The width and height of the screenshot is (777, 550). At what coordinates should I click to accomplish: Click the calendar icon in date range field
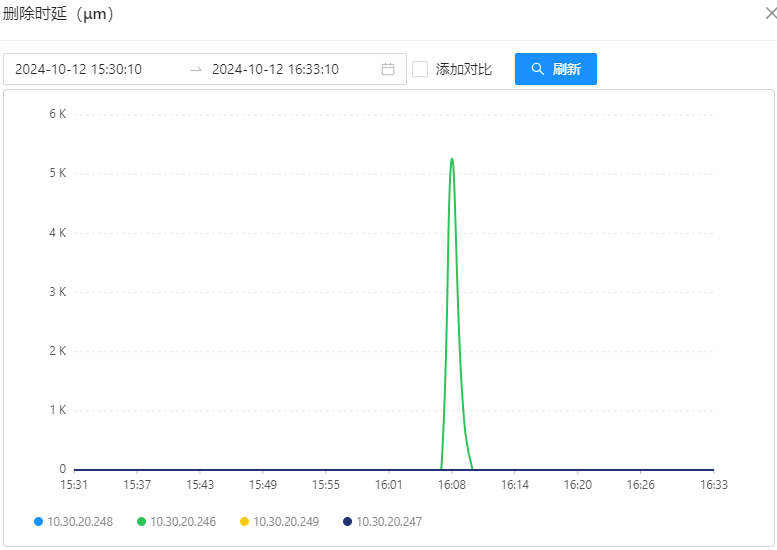pyautogui.click(x=388, y=69)
